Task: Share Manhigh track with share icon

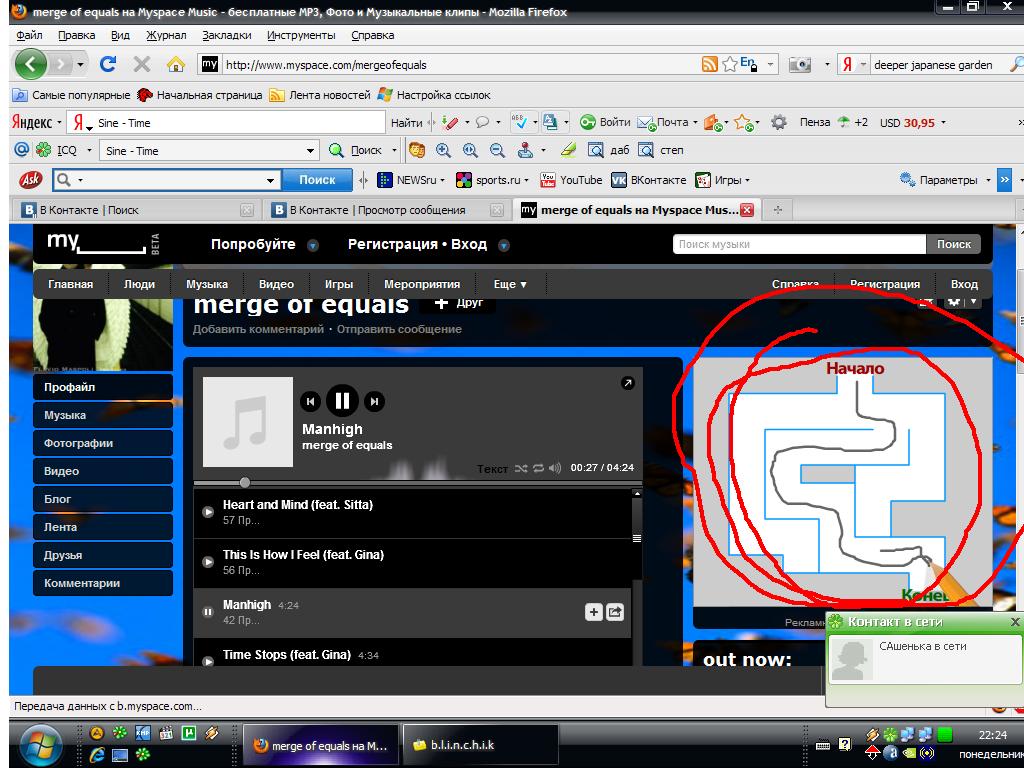Action: click(x=615, y=612)
